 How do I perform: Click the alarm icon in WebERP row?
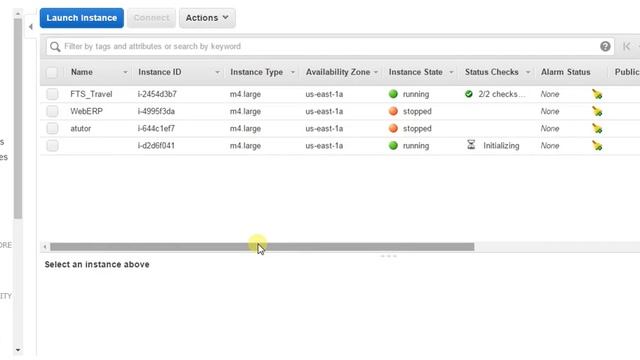(x=597, y=111)
